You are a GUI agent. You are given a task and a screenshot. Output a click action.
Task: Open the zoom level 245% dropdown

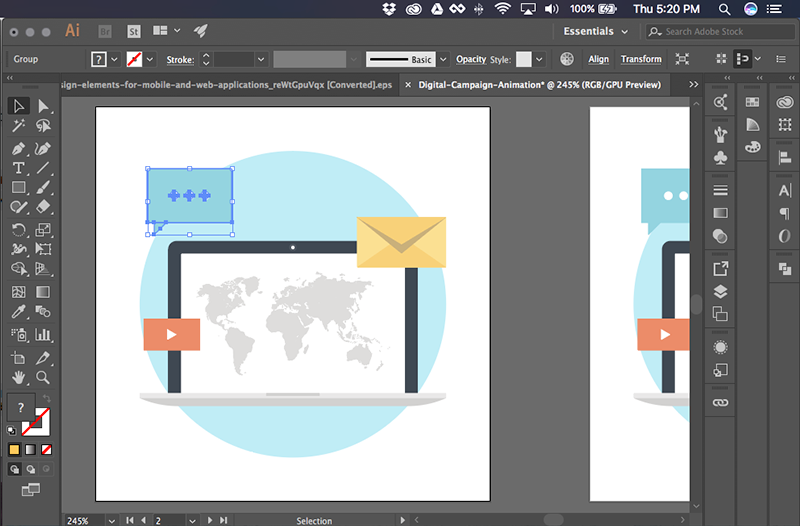point(111,520)
